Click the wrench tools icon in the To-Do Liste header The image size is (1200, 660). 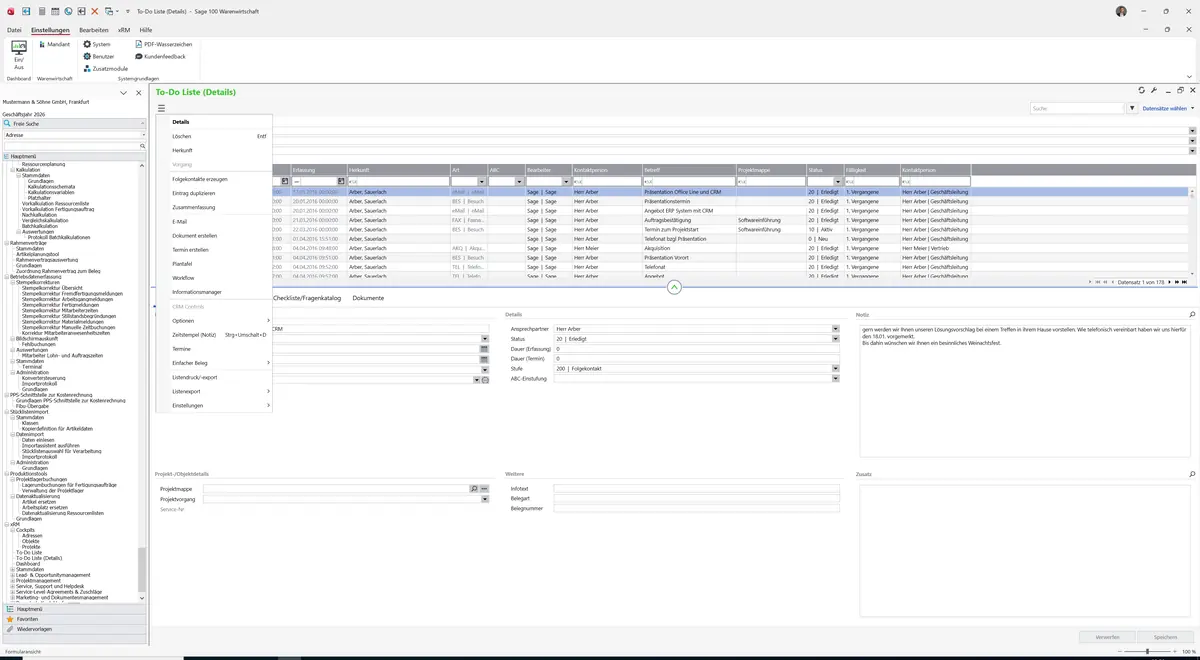coord(1154,90)
